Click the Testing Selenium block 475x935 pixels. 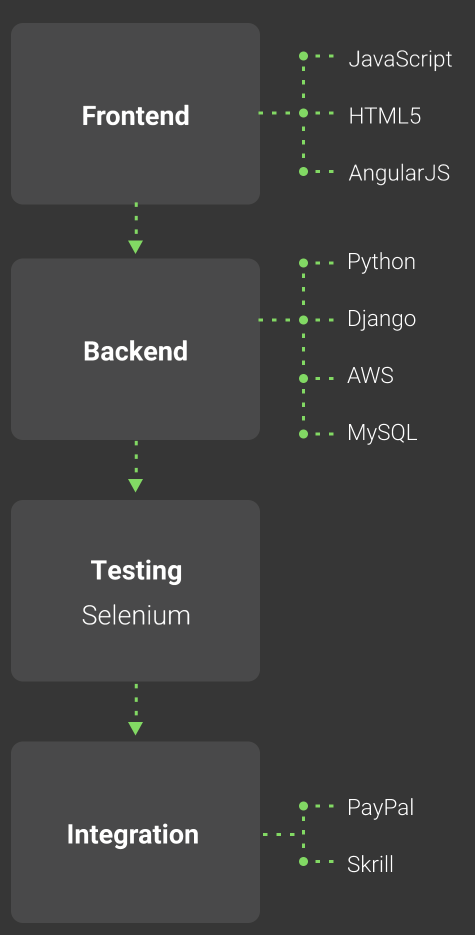[135, 591]
